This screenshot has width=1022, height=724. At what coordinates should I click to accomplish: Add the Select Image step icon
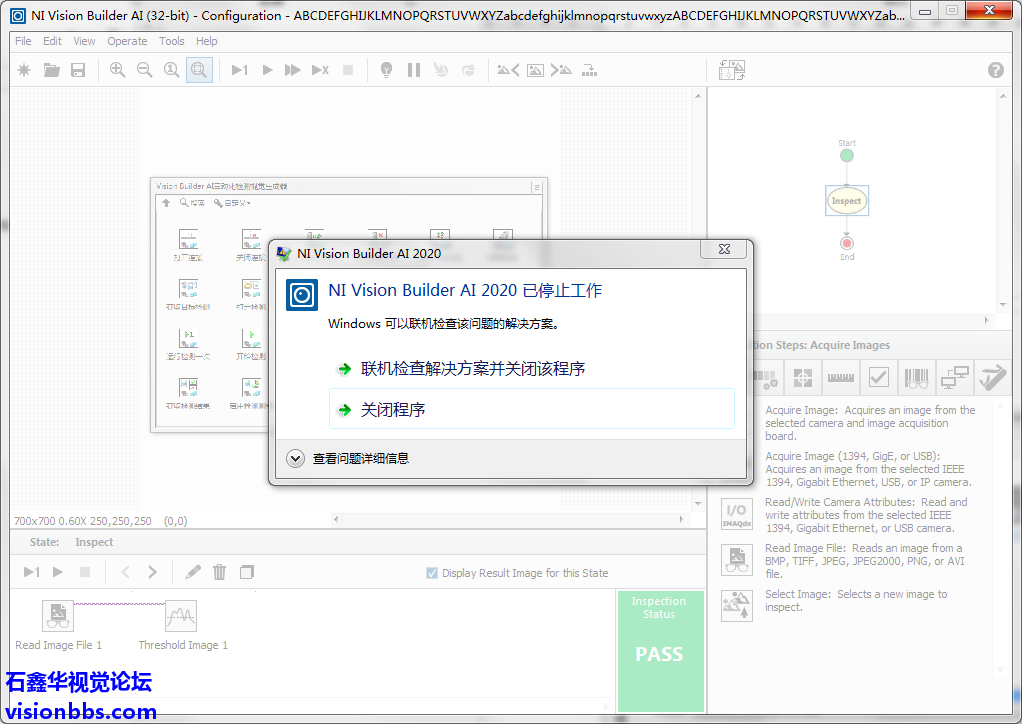(x=737, y=605)
